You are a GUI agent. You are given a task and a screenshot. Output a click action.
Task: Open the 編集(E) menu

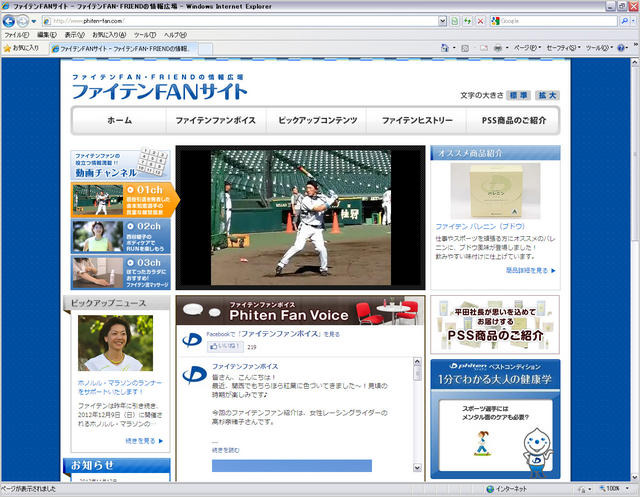[47, 35]
